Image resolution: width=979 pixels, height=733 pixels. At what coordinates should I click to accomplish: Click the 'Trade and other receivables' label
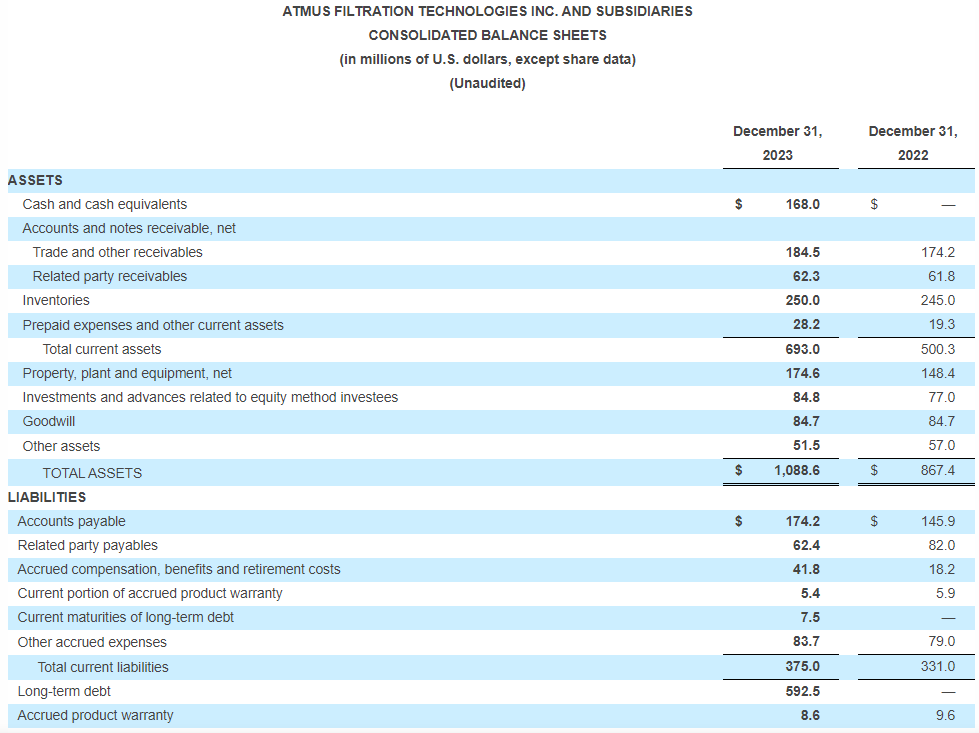coord(117,252)
